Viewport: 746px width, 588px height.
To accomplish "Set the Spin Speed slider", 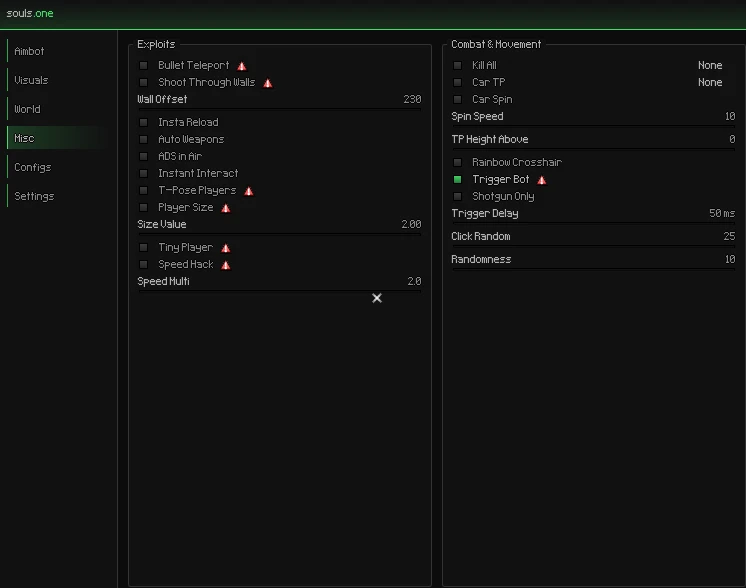I will (593, 127).
